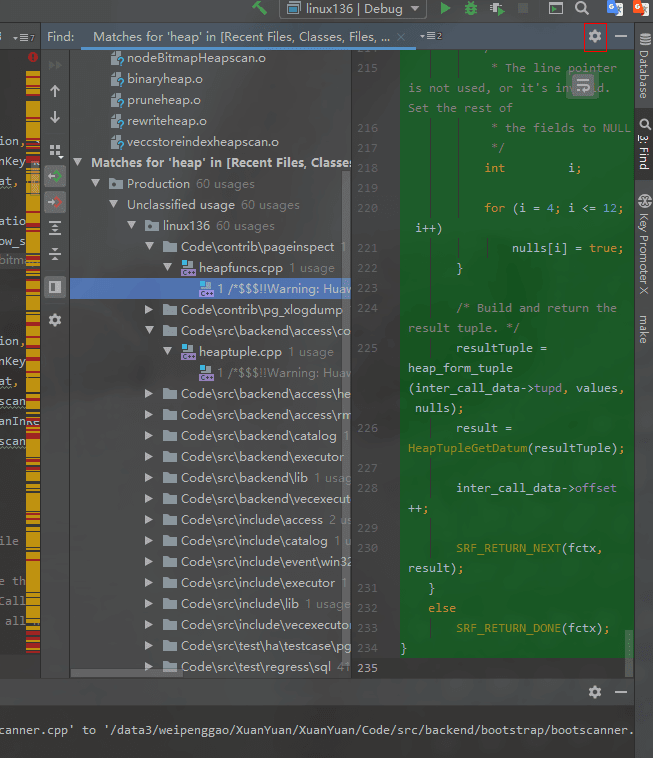Collapse the Unclassified usage node
Screen dimensions: 653x758
tap(114, 204)
